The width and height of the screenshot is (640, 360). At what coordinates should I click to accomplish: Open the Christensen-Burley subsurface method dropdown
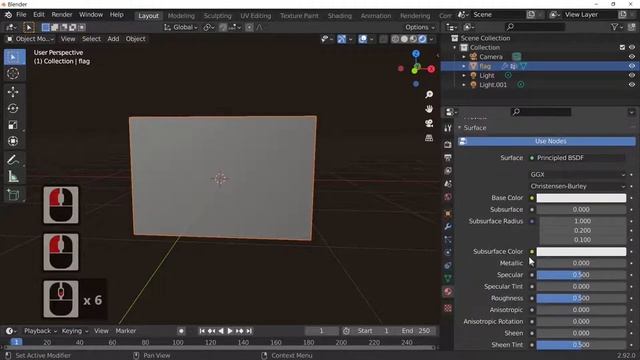click(x=577, y=187)
